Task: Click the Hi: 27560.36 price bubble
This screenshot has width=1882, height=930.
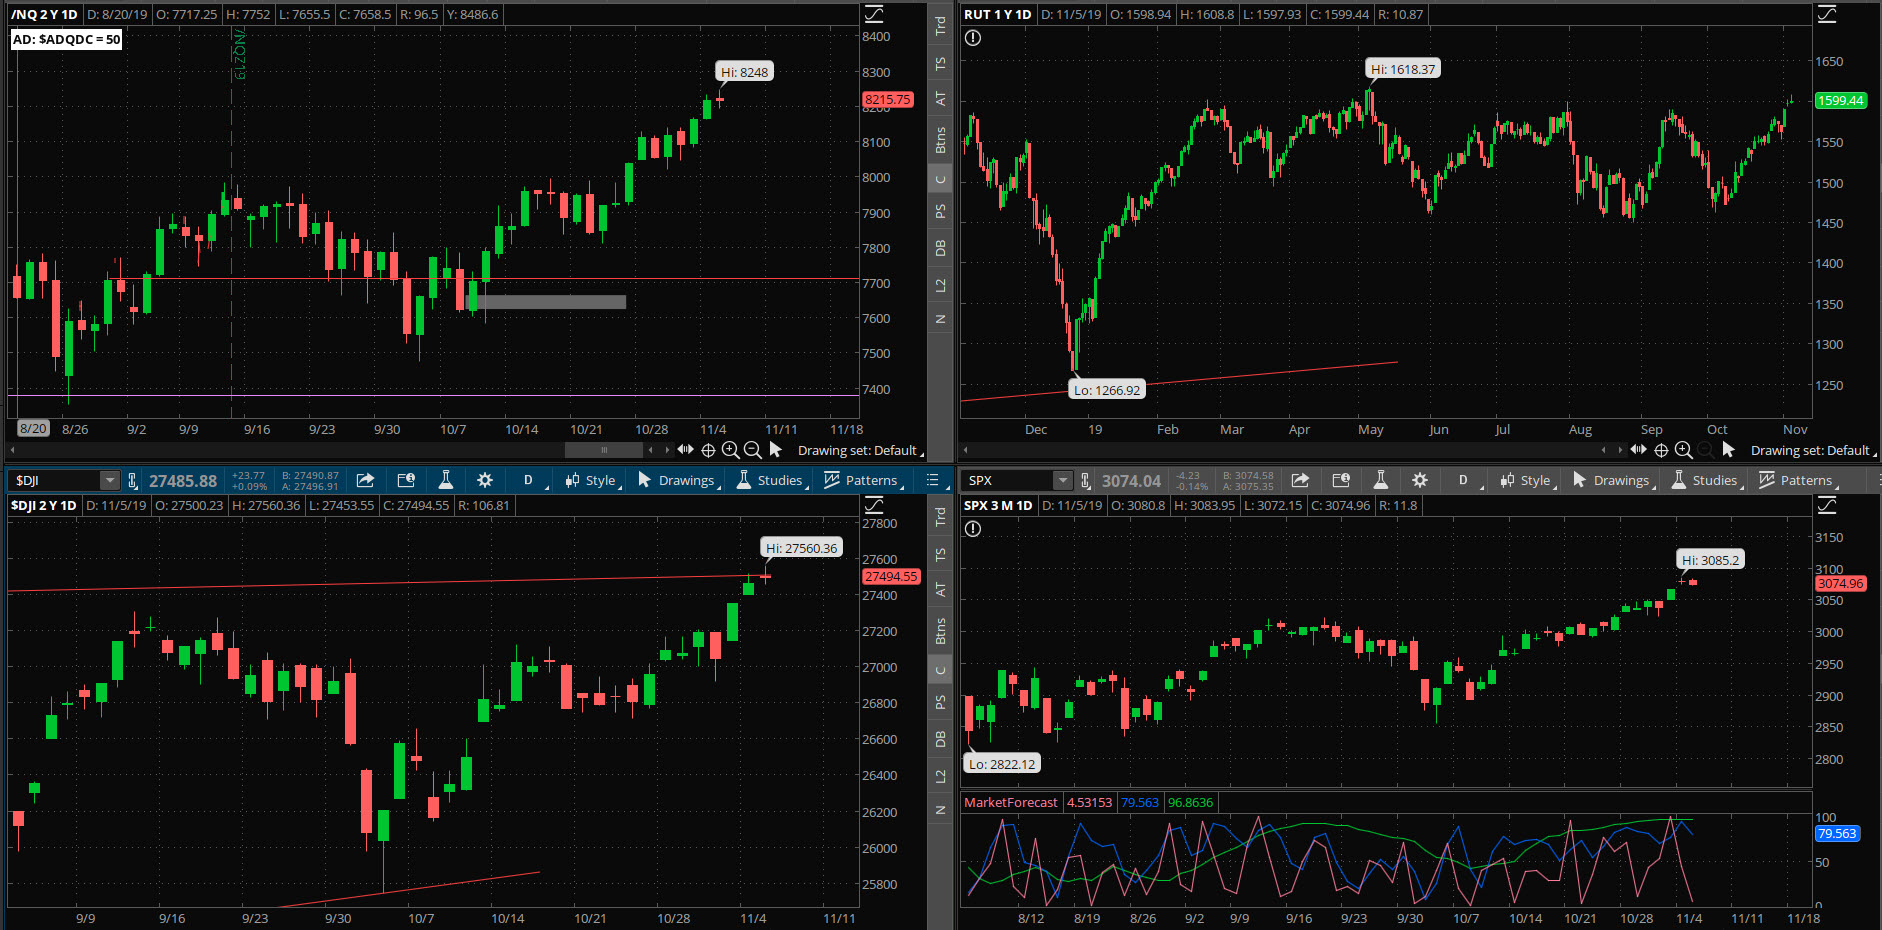Action: (802, 548)
